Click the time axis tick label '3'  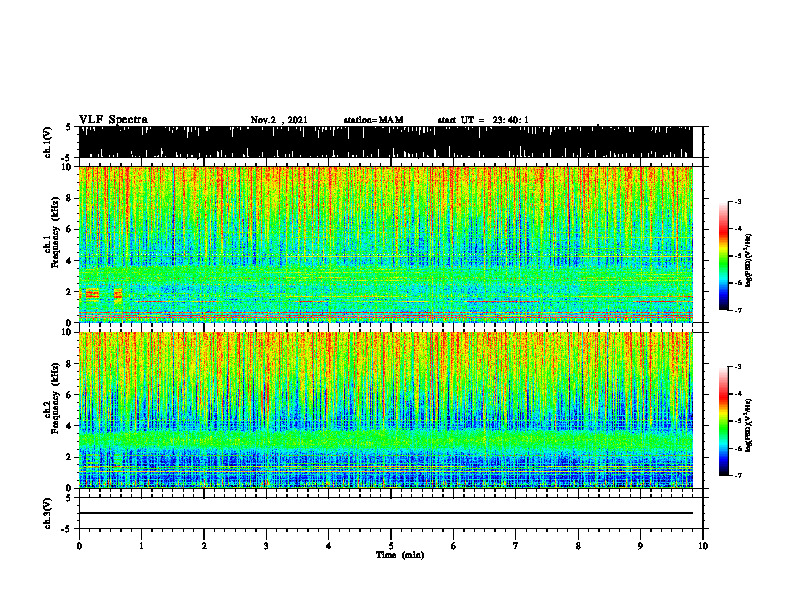pos(266,546)
